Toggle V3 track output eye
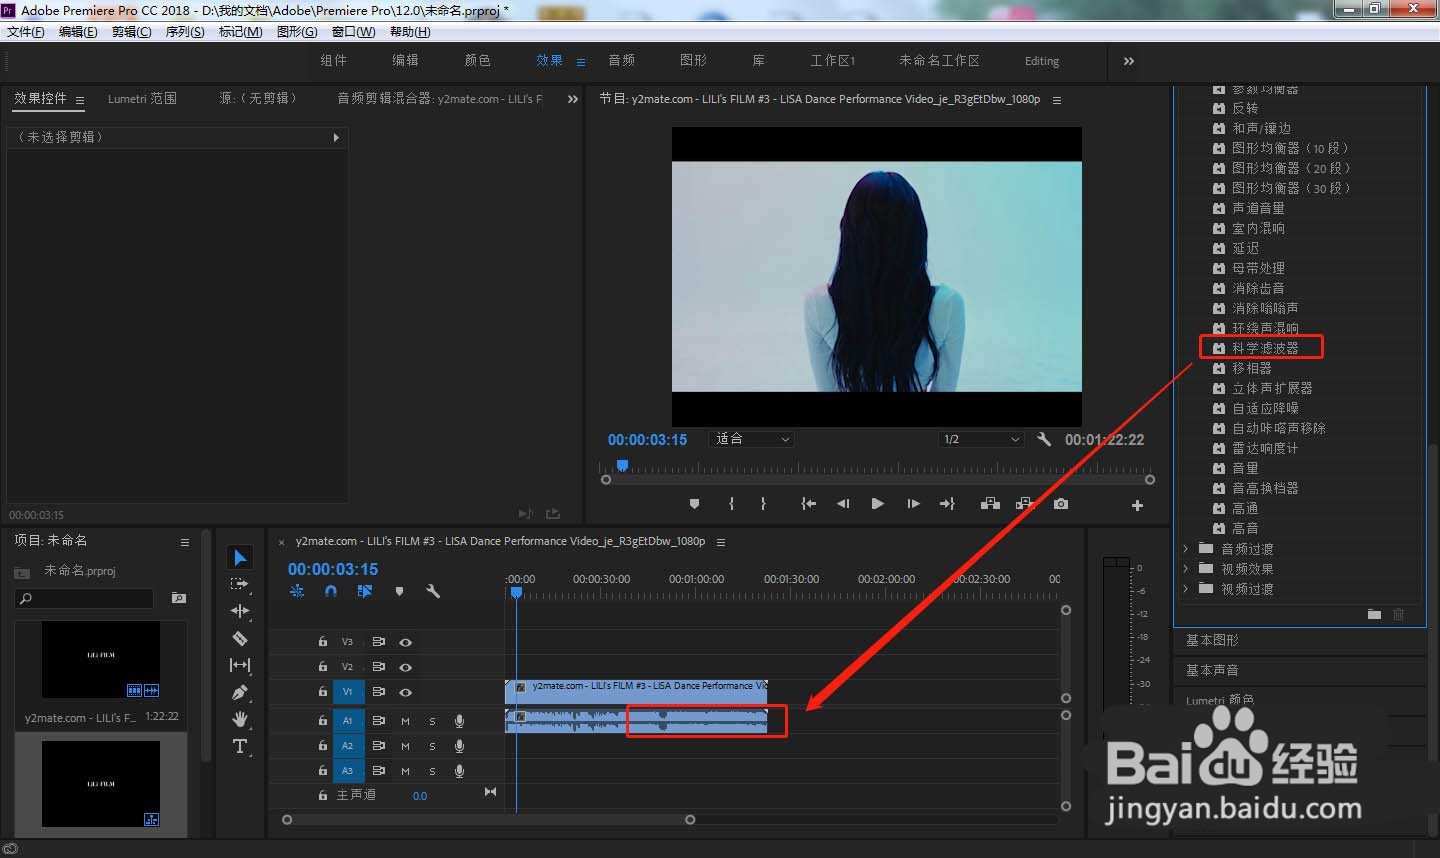Image resolution: width=1440 pixels, height=858 pixels. coord(405,642)
